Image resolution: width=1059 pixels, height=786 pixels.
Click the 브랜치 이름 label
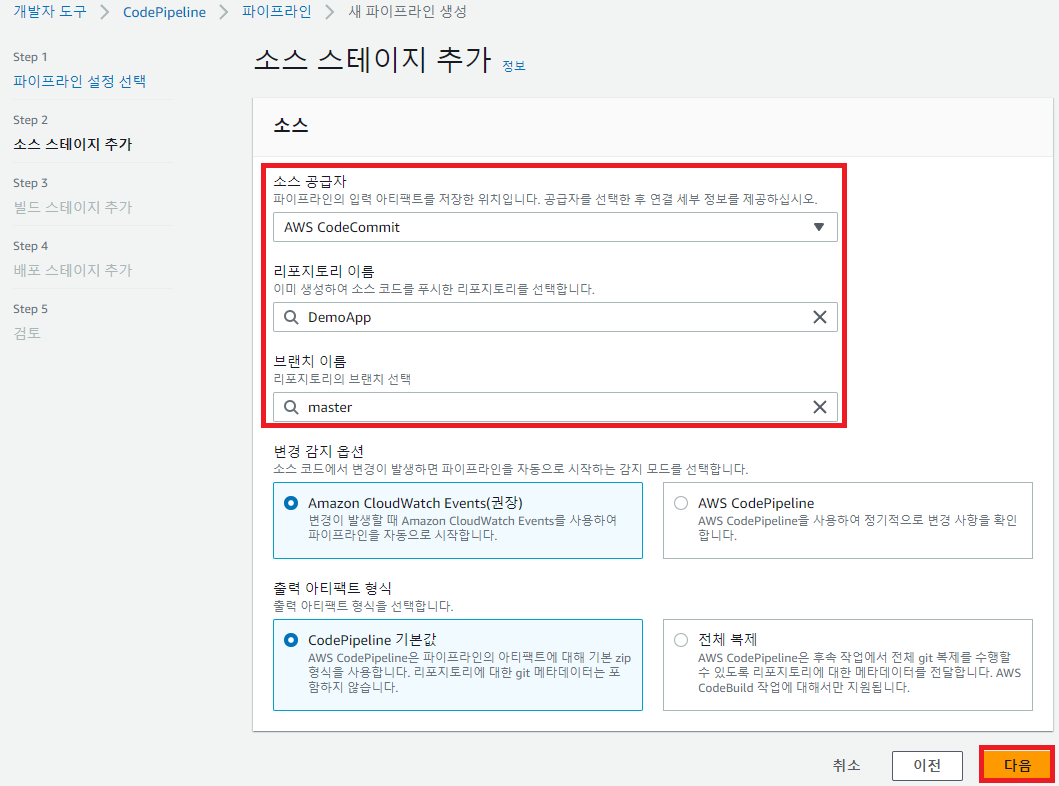point(310,361)
